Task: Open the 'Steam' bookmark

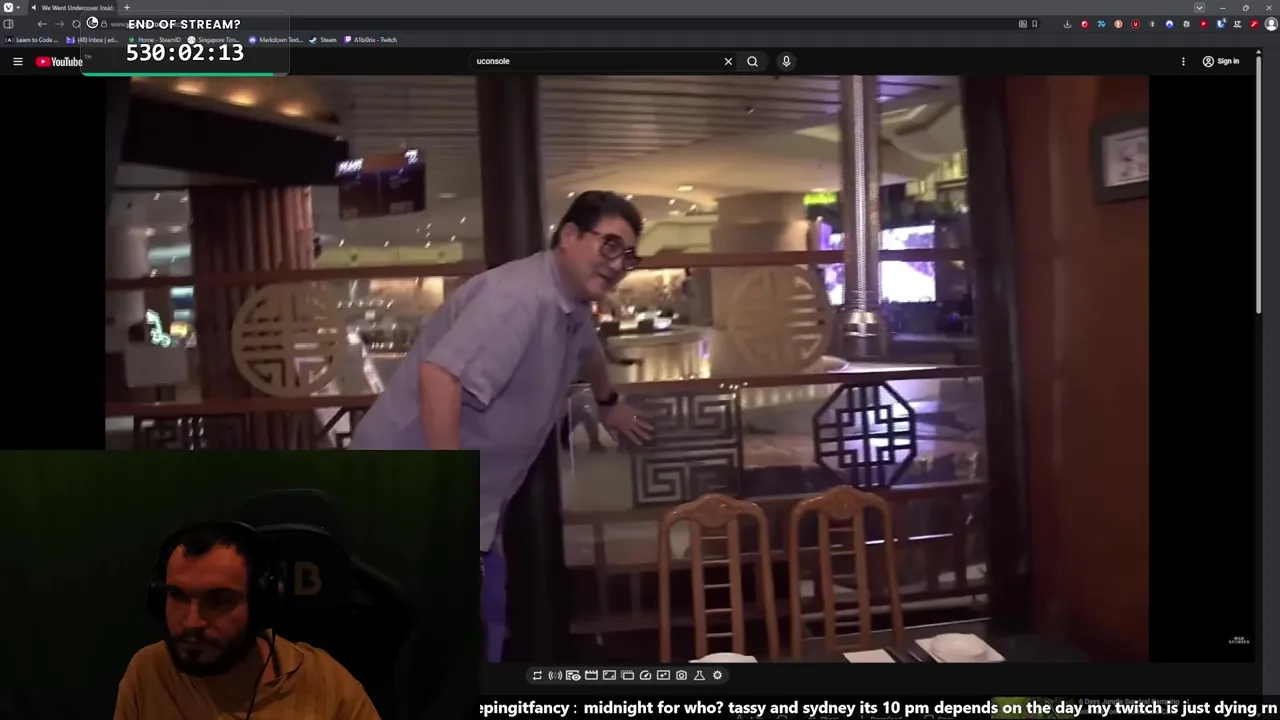Action: click(323, 40)
